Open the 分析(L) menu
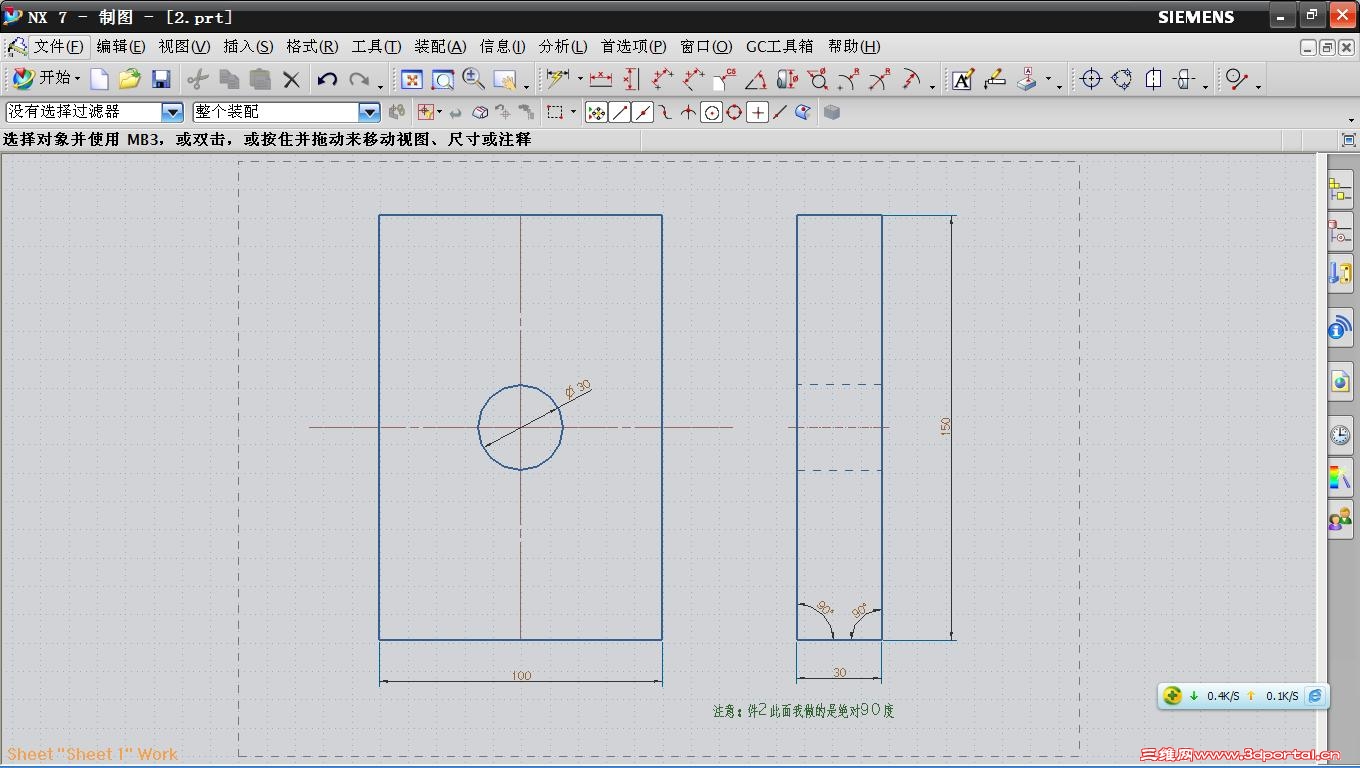The height and width of the screenshot is (768, 1360). click(563, 46)
